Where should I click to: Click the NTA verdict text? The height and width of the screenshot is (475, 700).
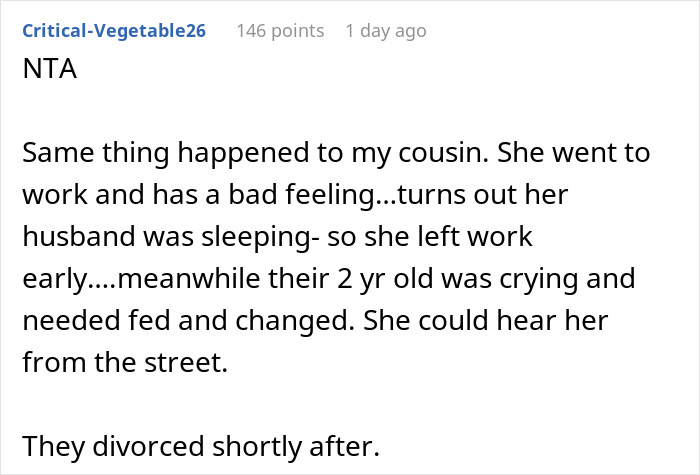(46, 75)
